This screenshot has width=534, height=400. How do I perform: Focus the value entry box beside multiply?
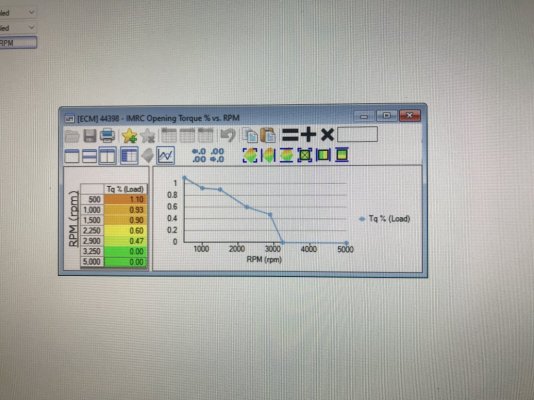point(357,134)
